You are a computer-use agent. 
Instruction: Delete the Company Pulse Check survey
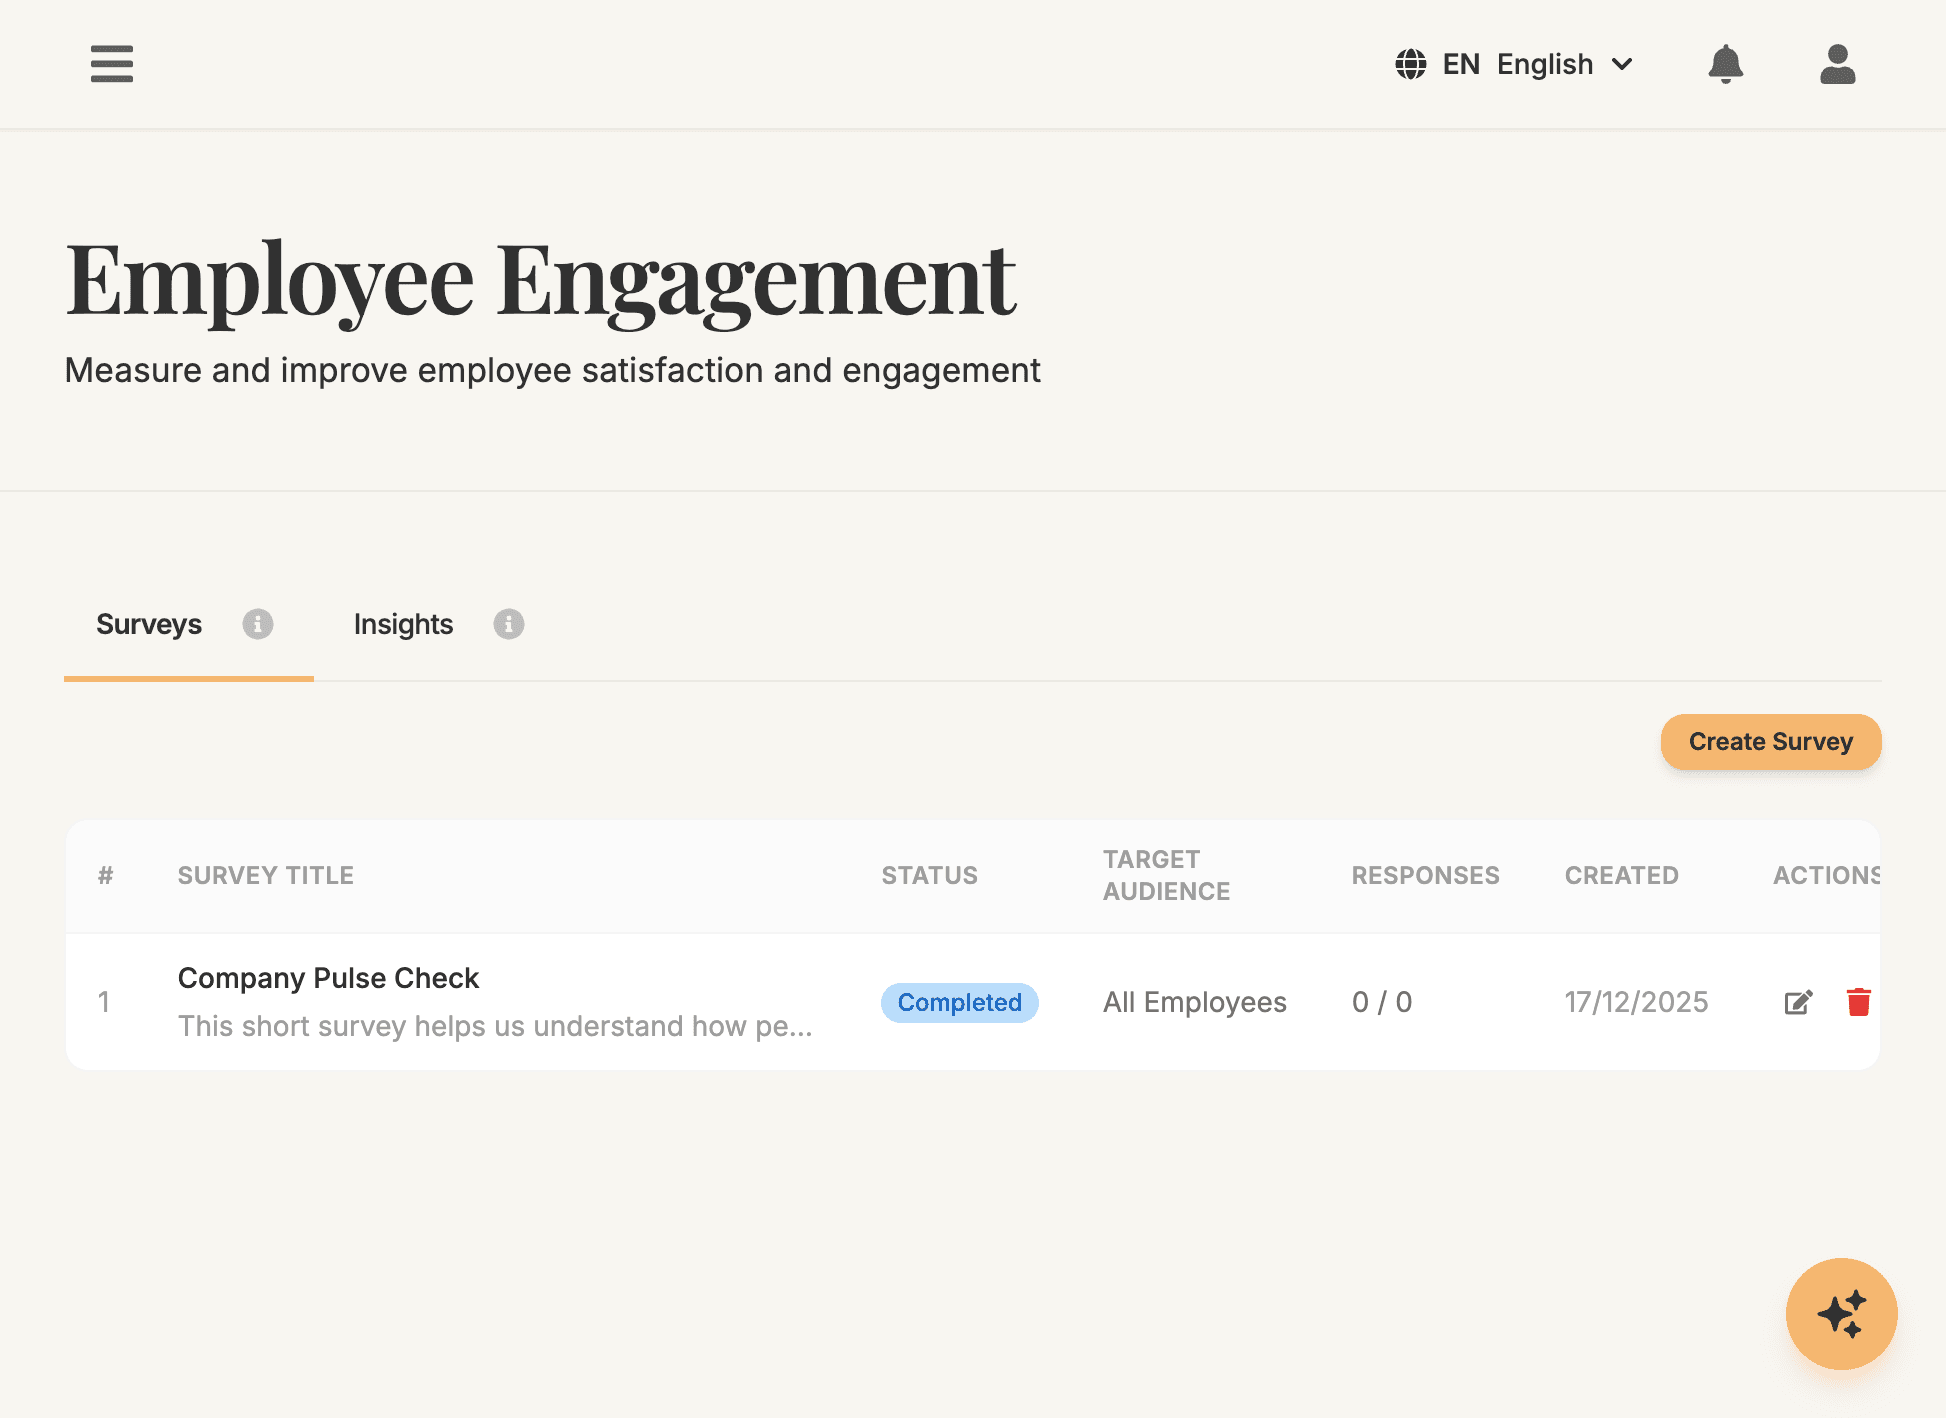1859,1002
